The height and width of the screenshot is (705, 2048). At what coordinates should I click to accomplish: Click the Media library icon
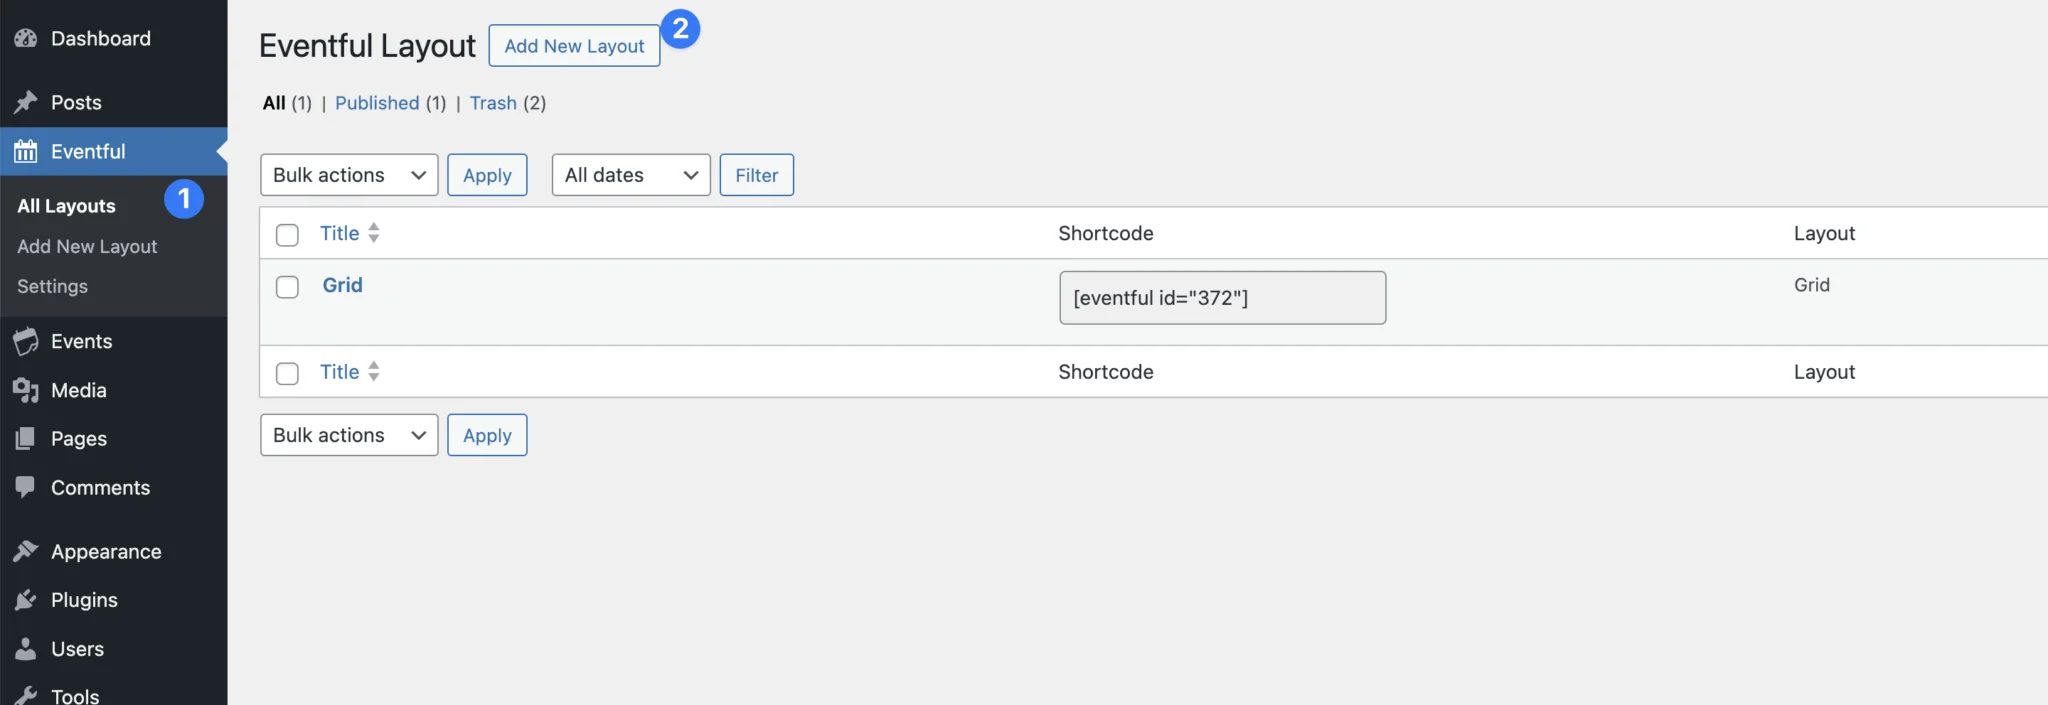(25, 390)
